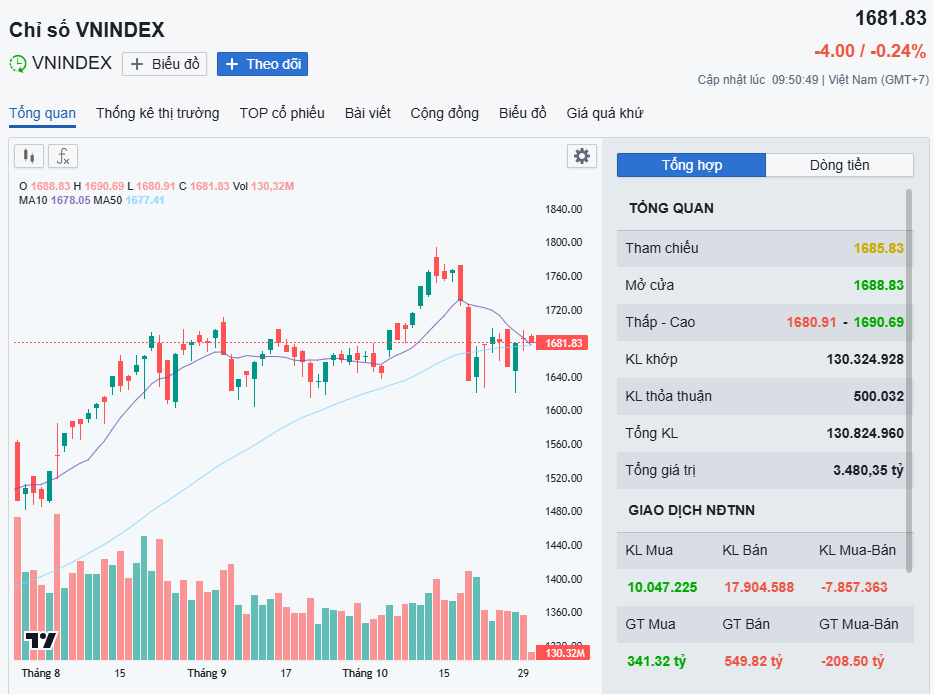Click the right panel vertical scrollbar
Viewport: 934px width, 694px height.
(909, 380)
